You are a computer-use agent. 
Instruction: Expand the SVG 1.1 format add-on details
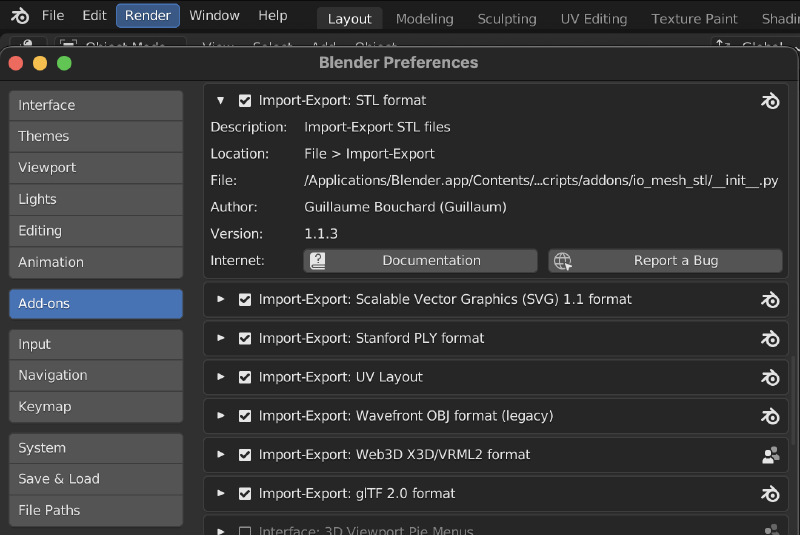click(220, 299)
